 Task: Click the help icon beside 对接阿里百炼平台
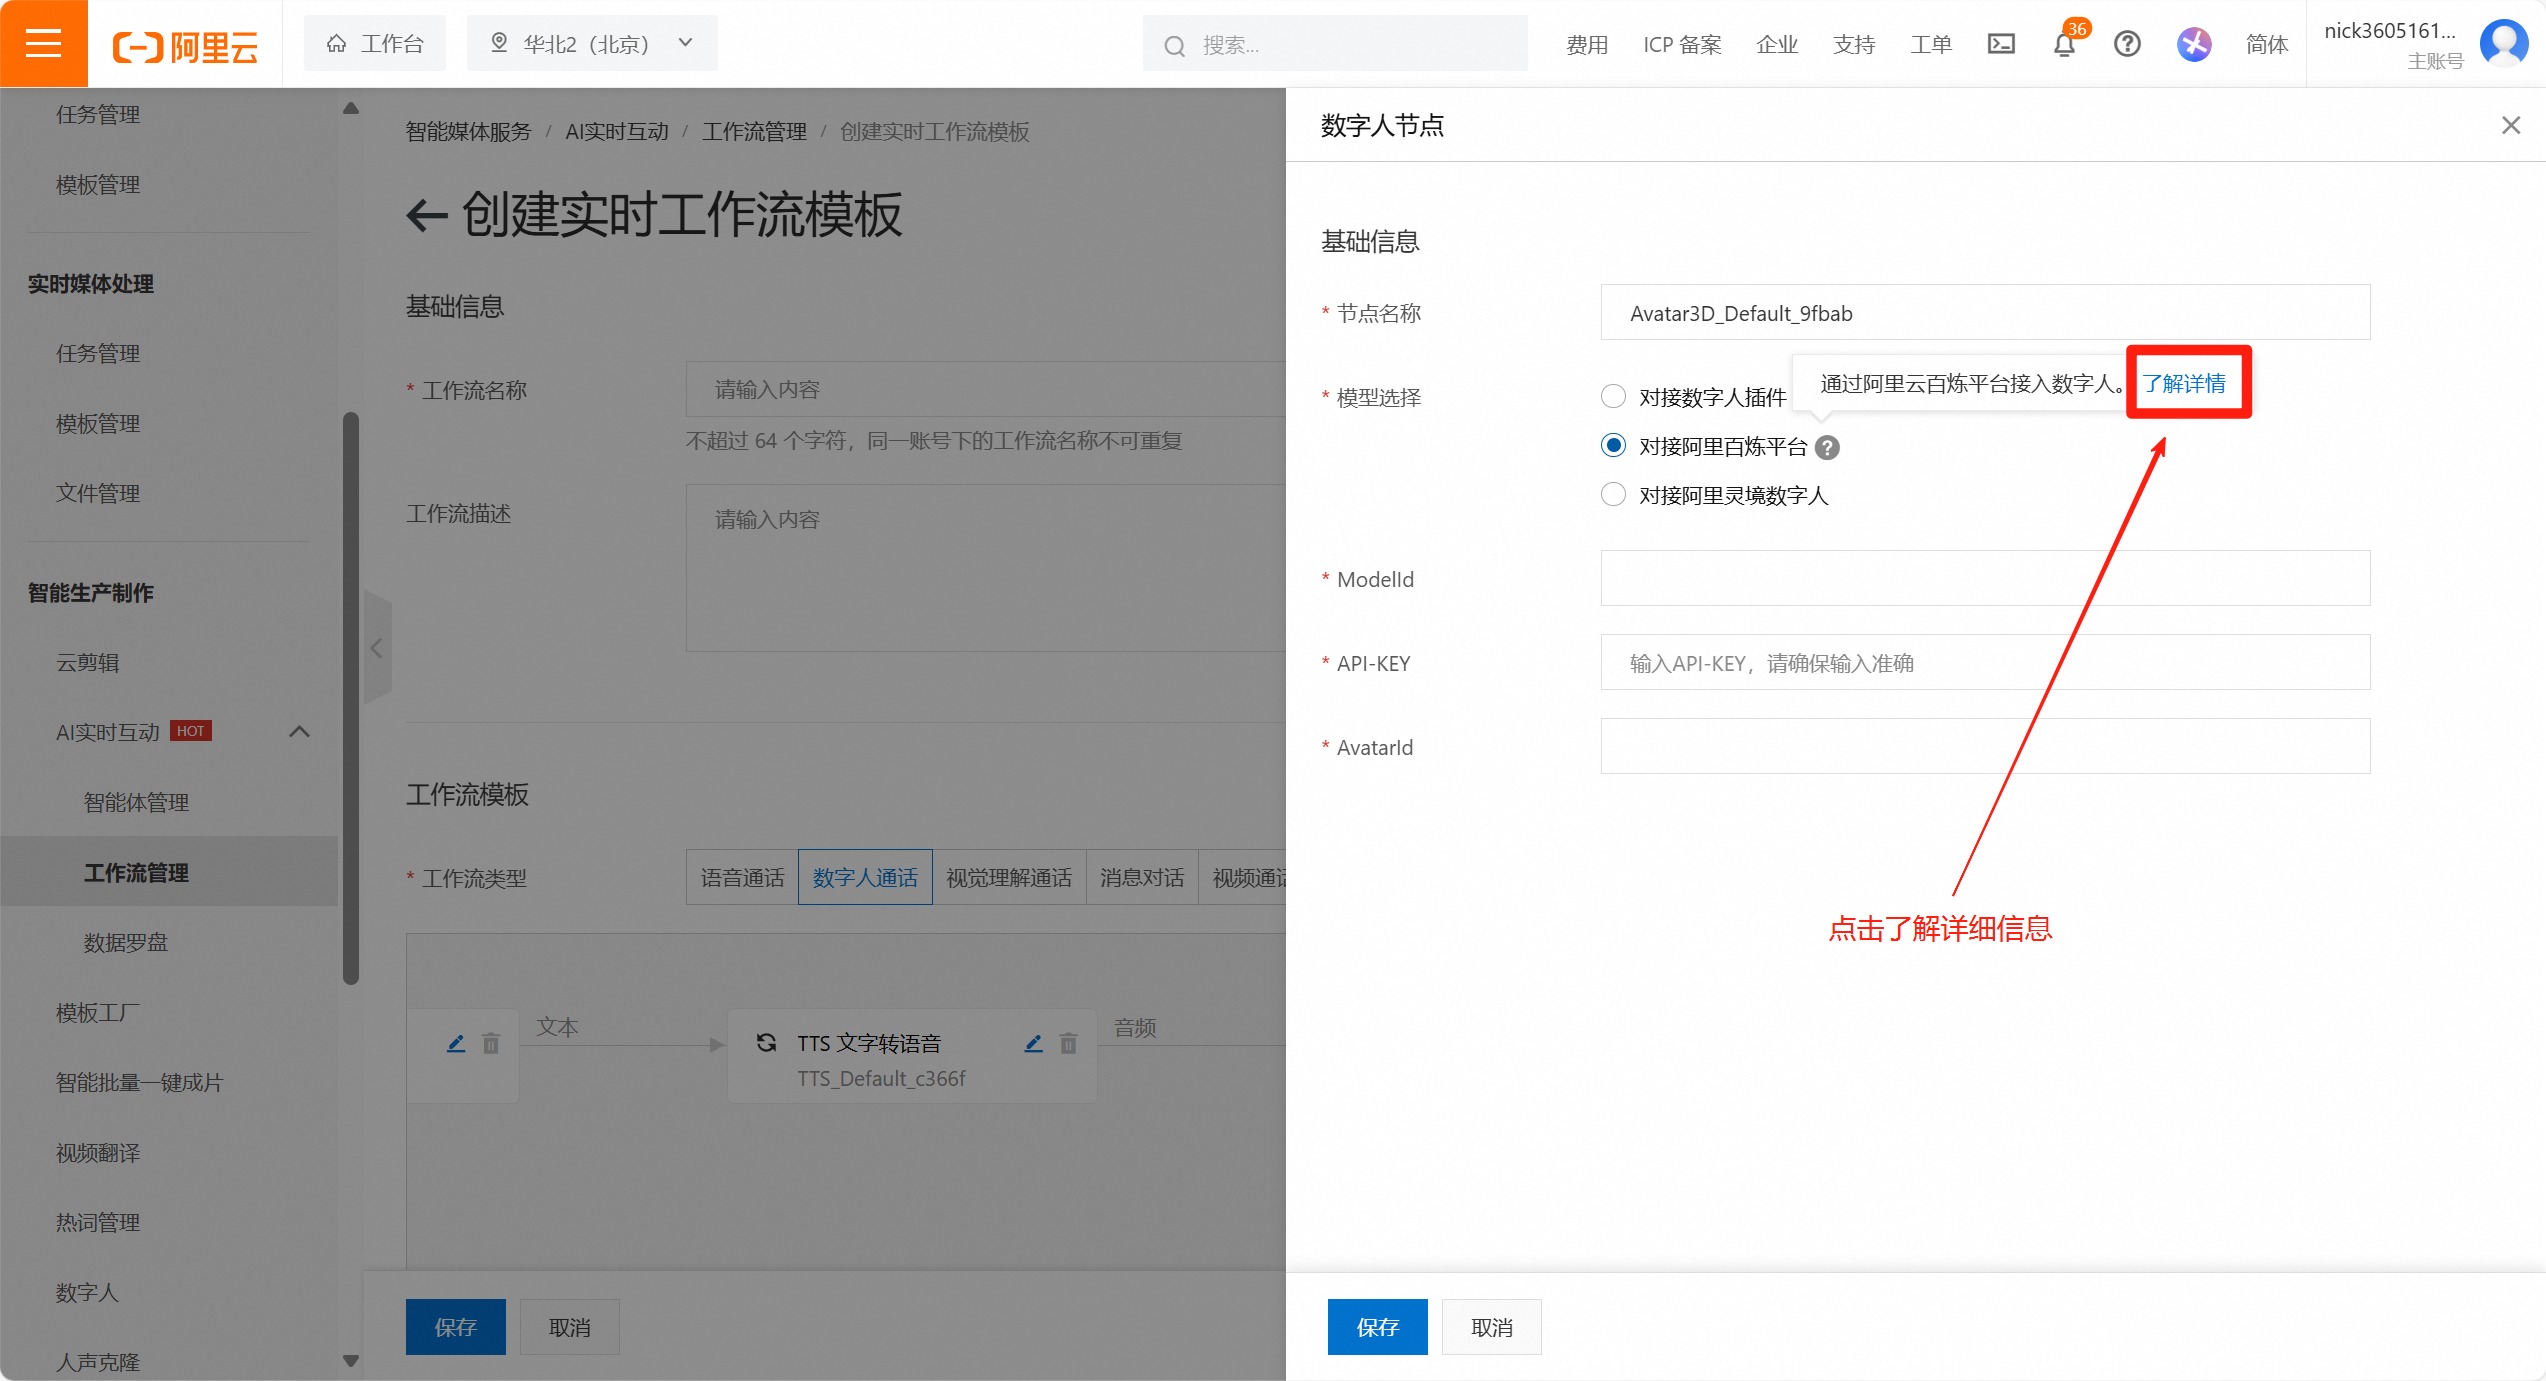[1827, 447]
